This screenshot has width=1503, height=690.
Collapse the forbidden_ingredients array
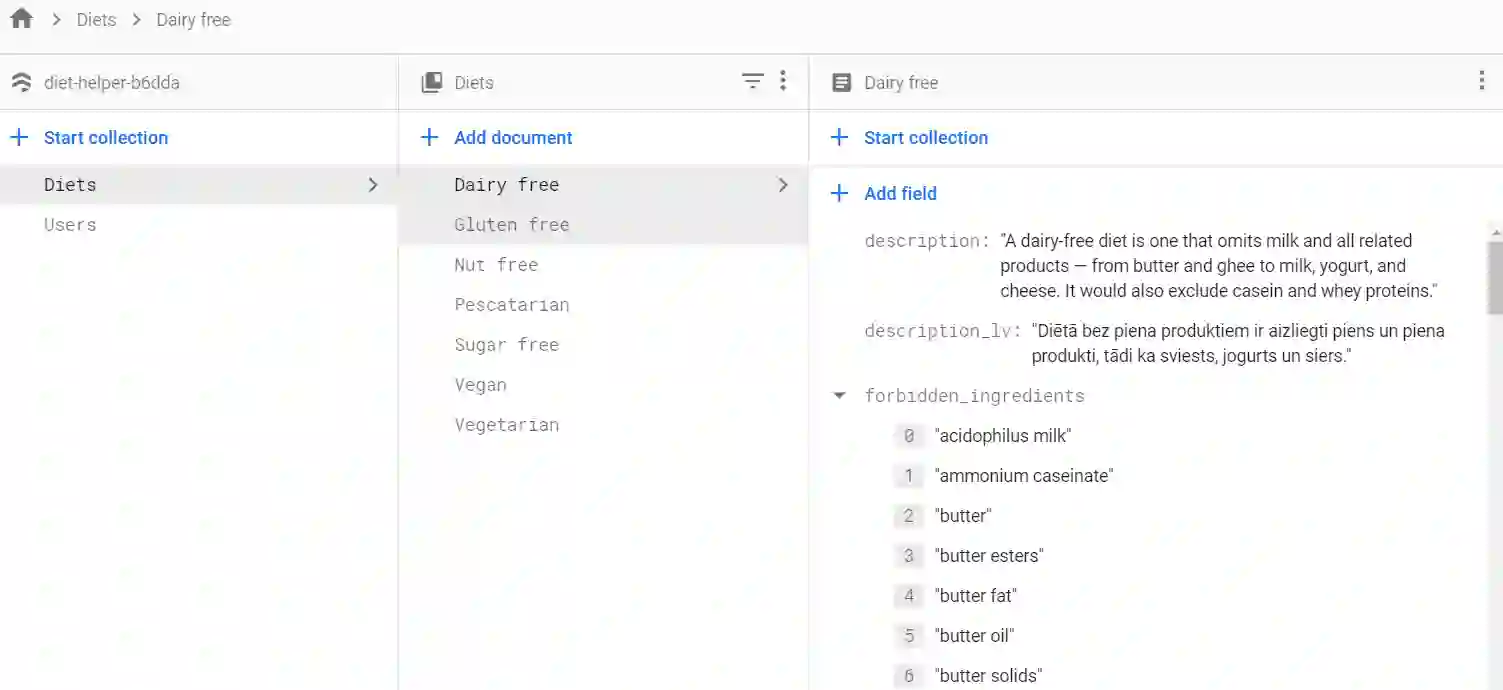(840, 396)
